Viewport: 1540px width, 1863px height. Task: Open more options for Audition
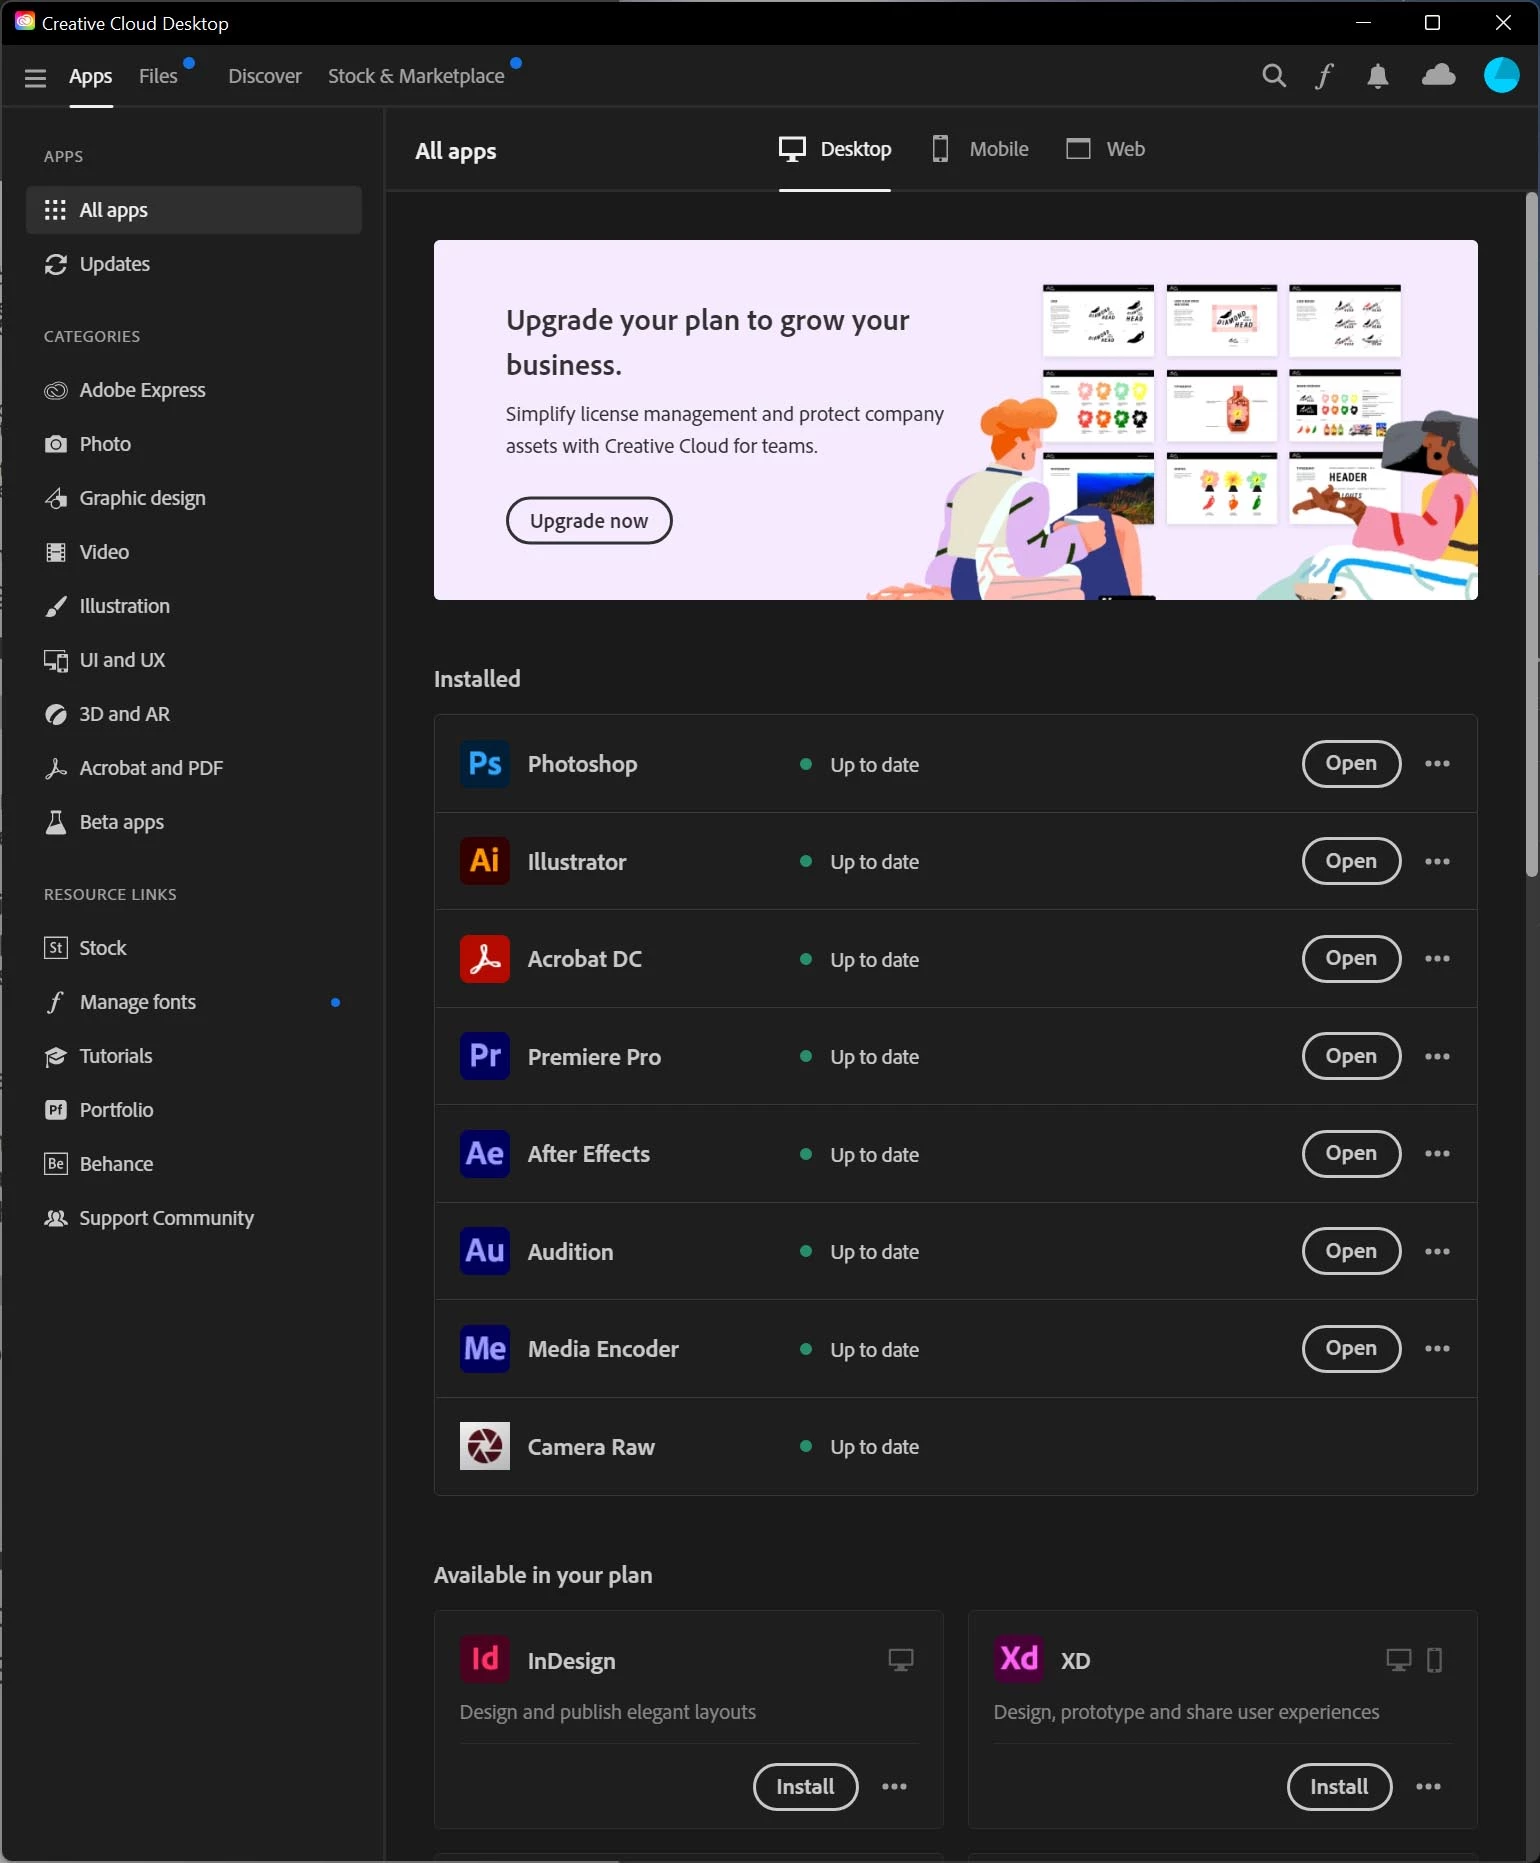(1437, 1251)
